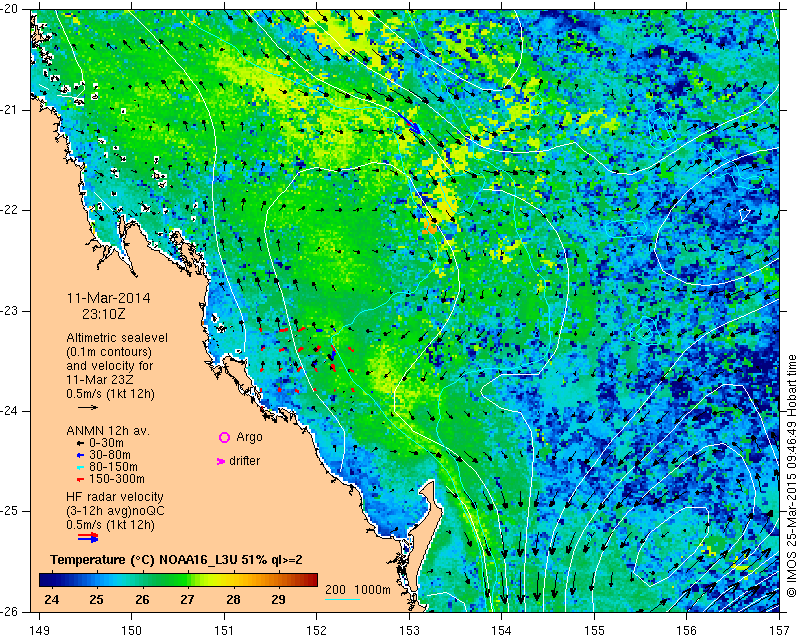Click the latitude axis label -22
The image size is (800, 640).
coord(11,210)
